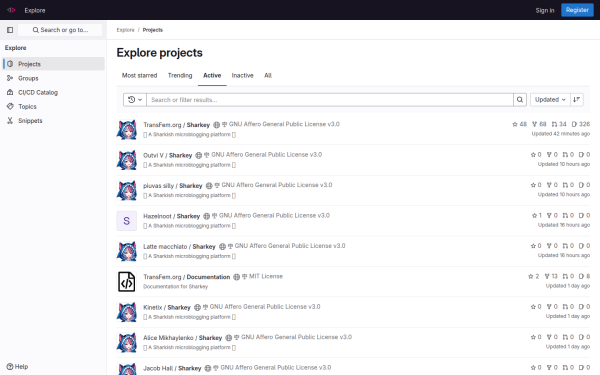
Task: Select the All projects tab
Action: [x=268, y=75]
